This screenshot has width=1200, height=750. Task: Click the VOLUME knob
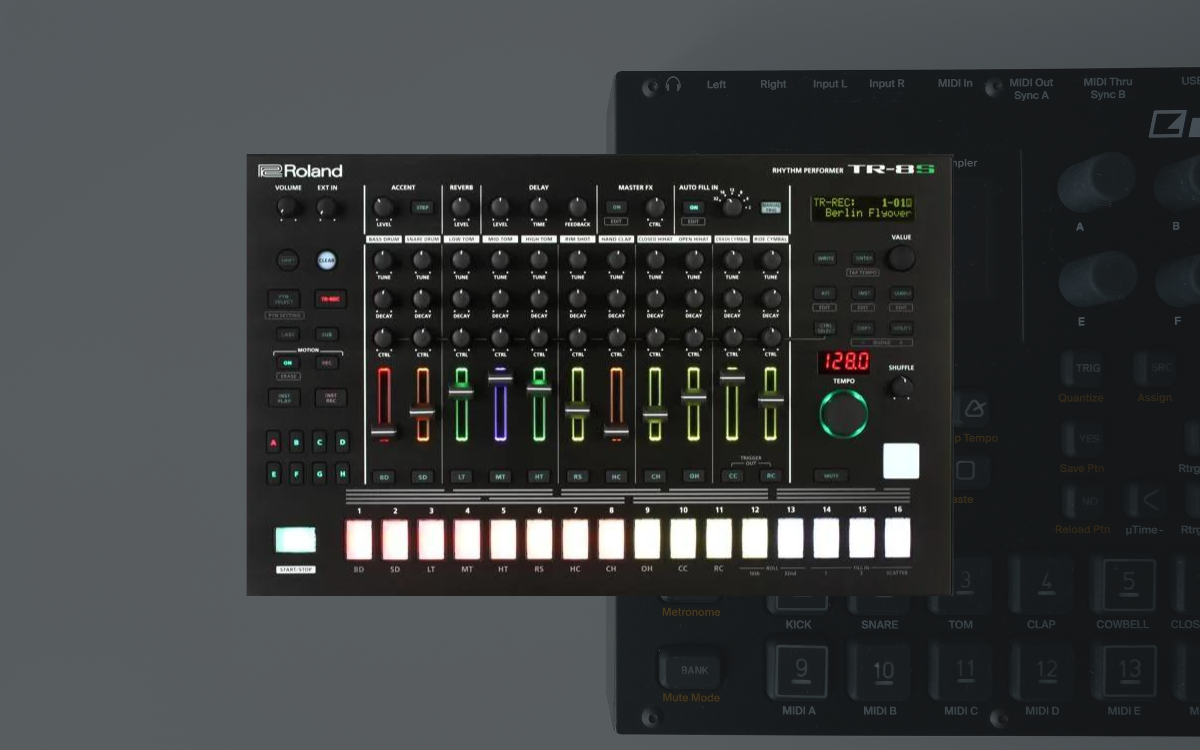288,208
